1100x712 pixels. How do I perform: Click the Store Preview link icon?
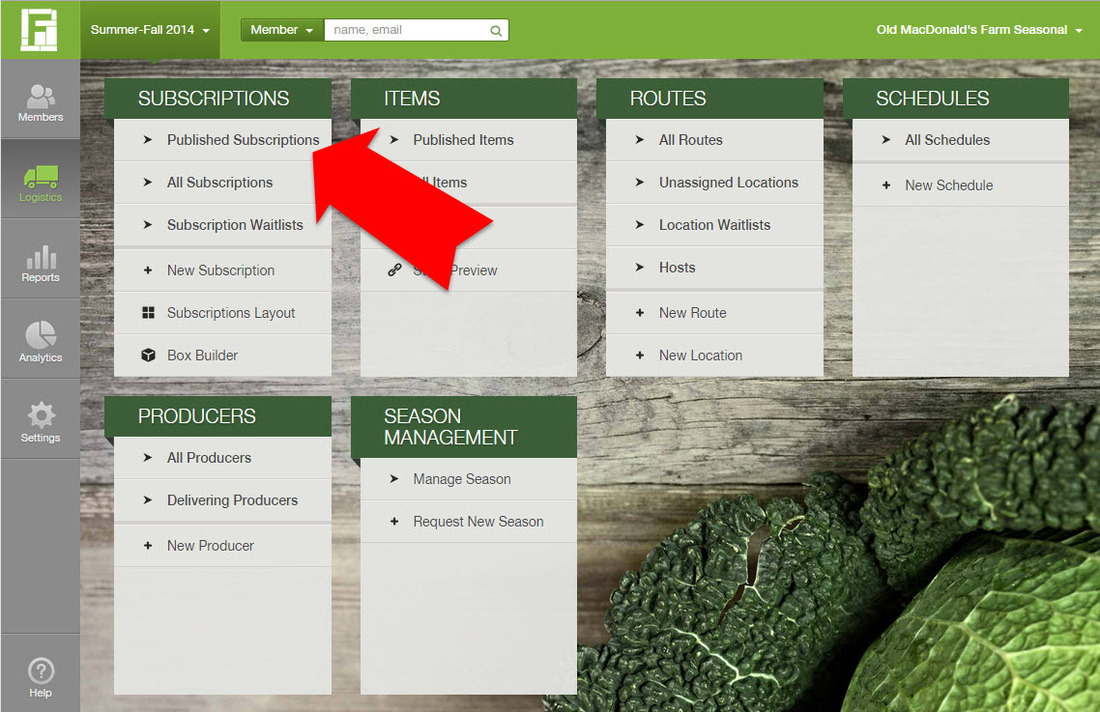pyautogui.click(x=395, y=270)
